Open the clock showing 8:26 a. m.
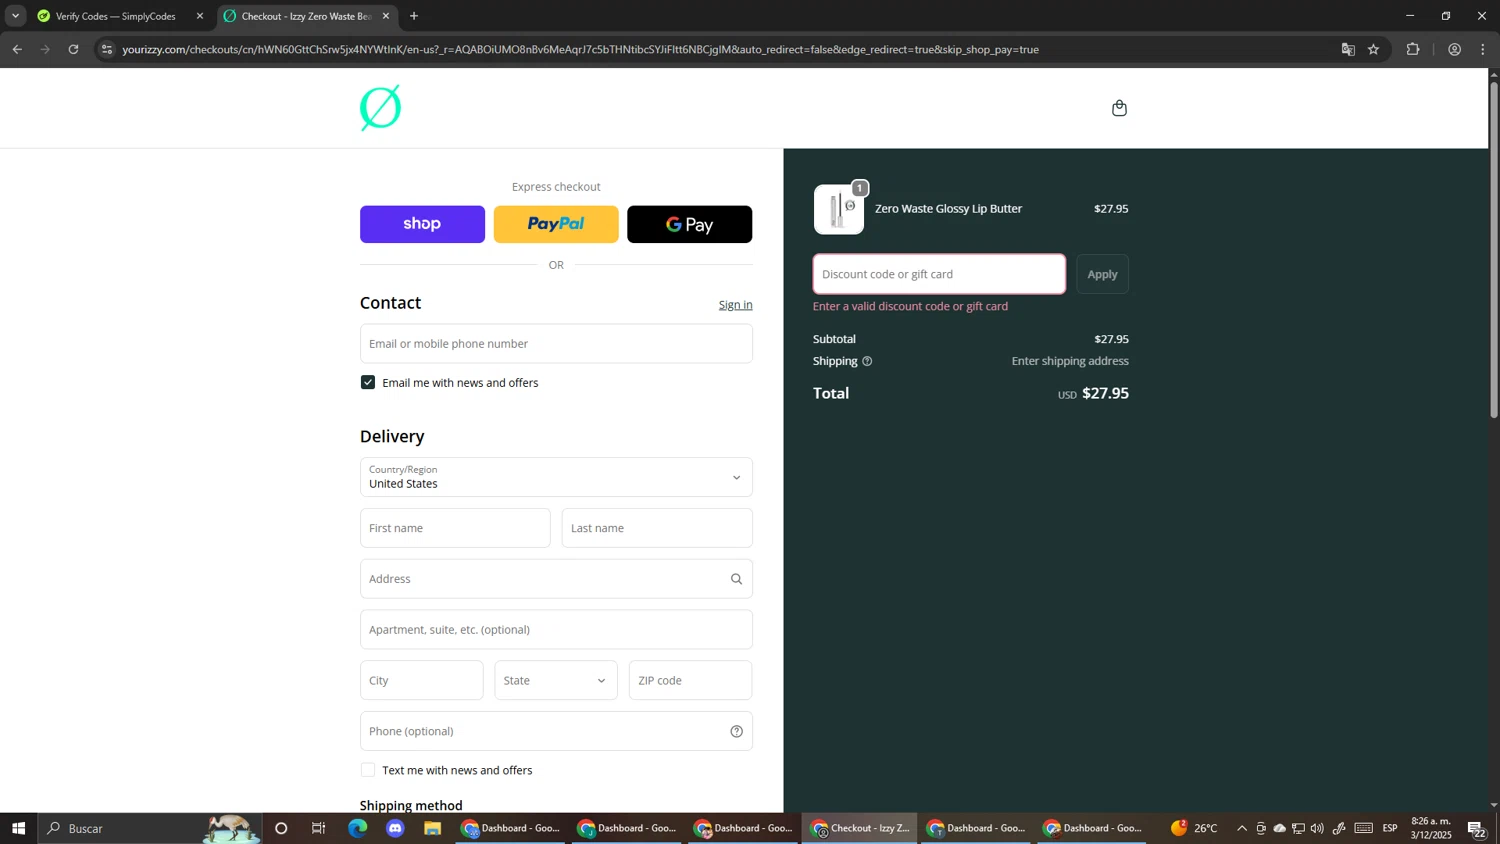This screenshot has height=844, width=1500. (1431, 828)
